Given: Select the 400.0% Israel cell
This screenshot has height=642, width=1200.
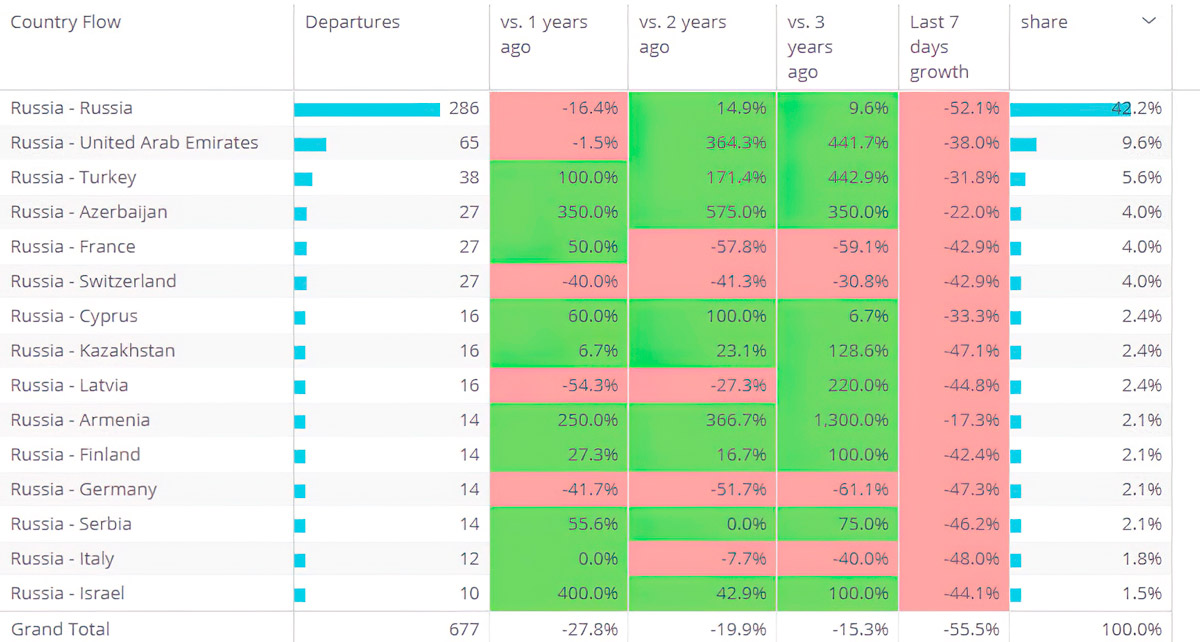Looking at the screenshot, I should coord(558,593).
